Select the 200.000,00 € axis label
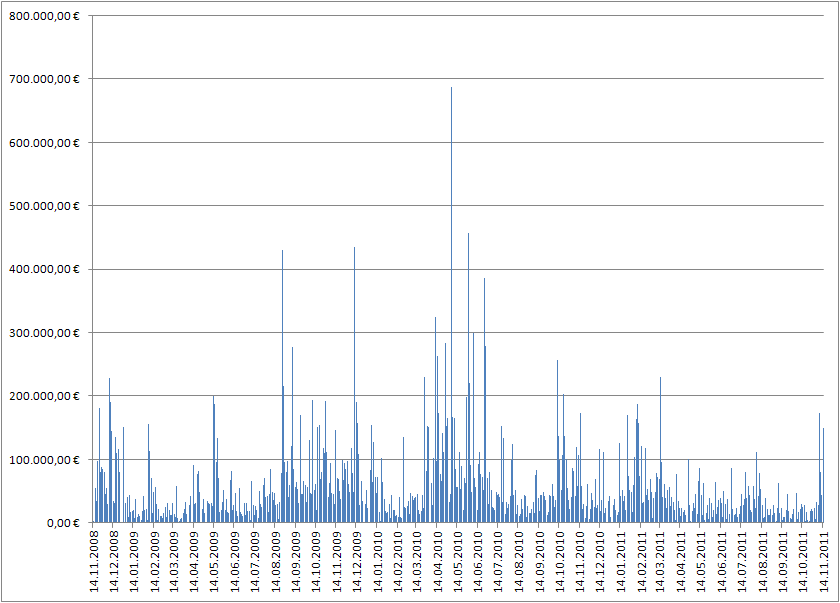The height and width of the screenshot is (603, 840). pos(44,396)
